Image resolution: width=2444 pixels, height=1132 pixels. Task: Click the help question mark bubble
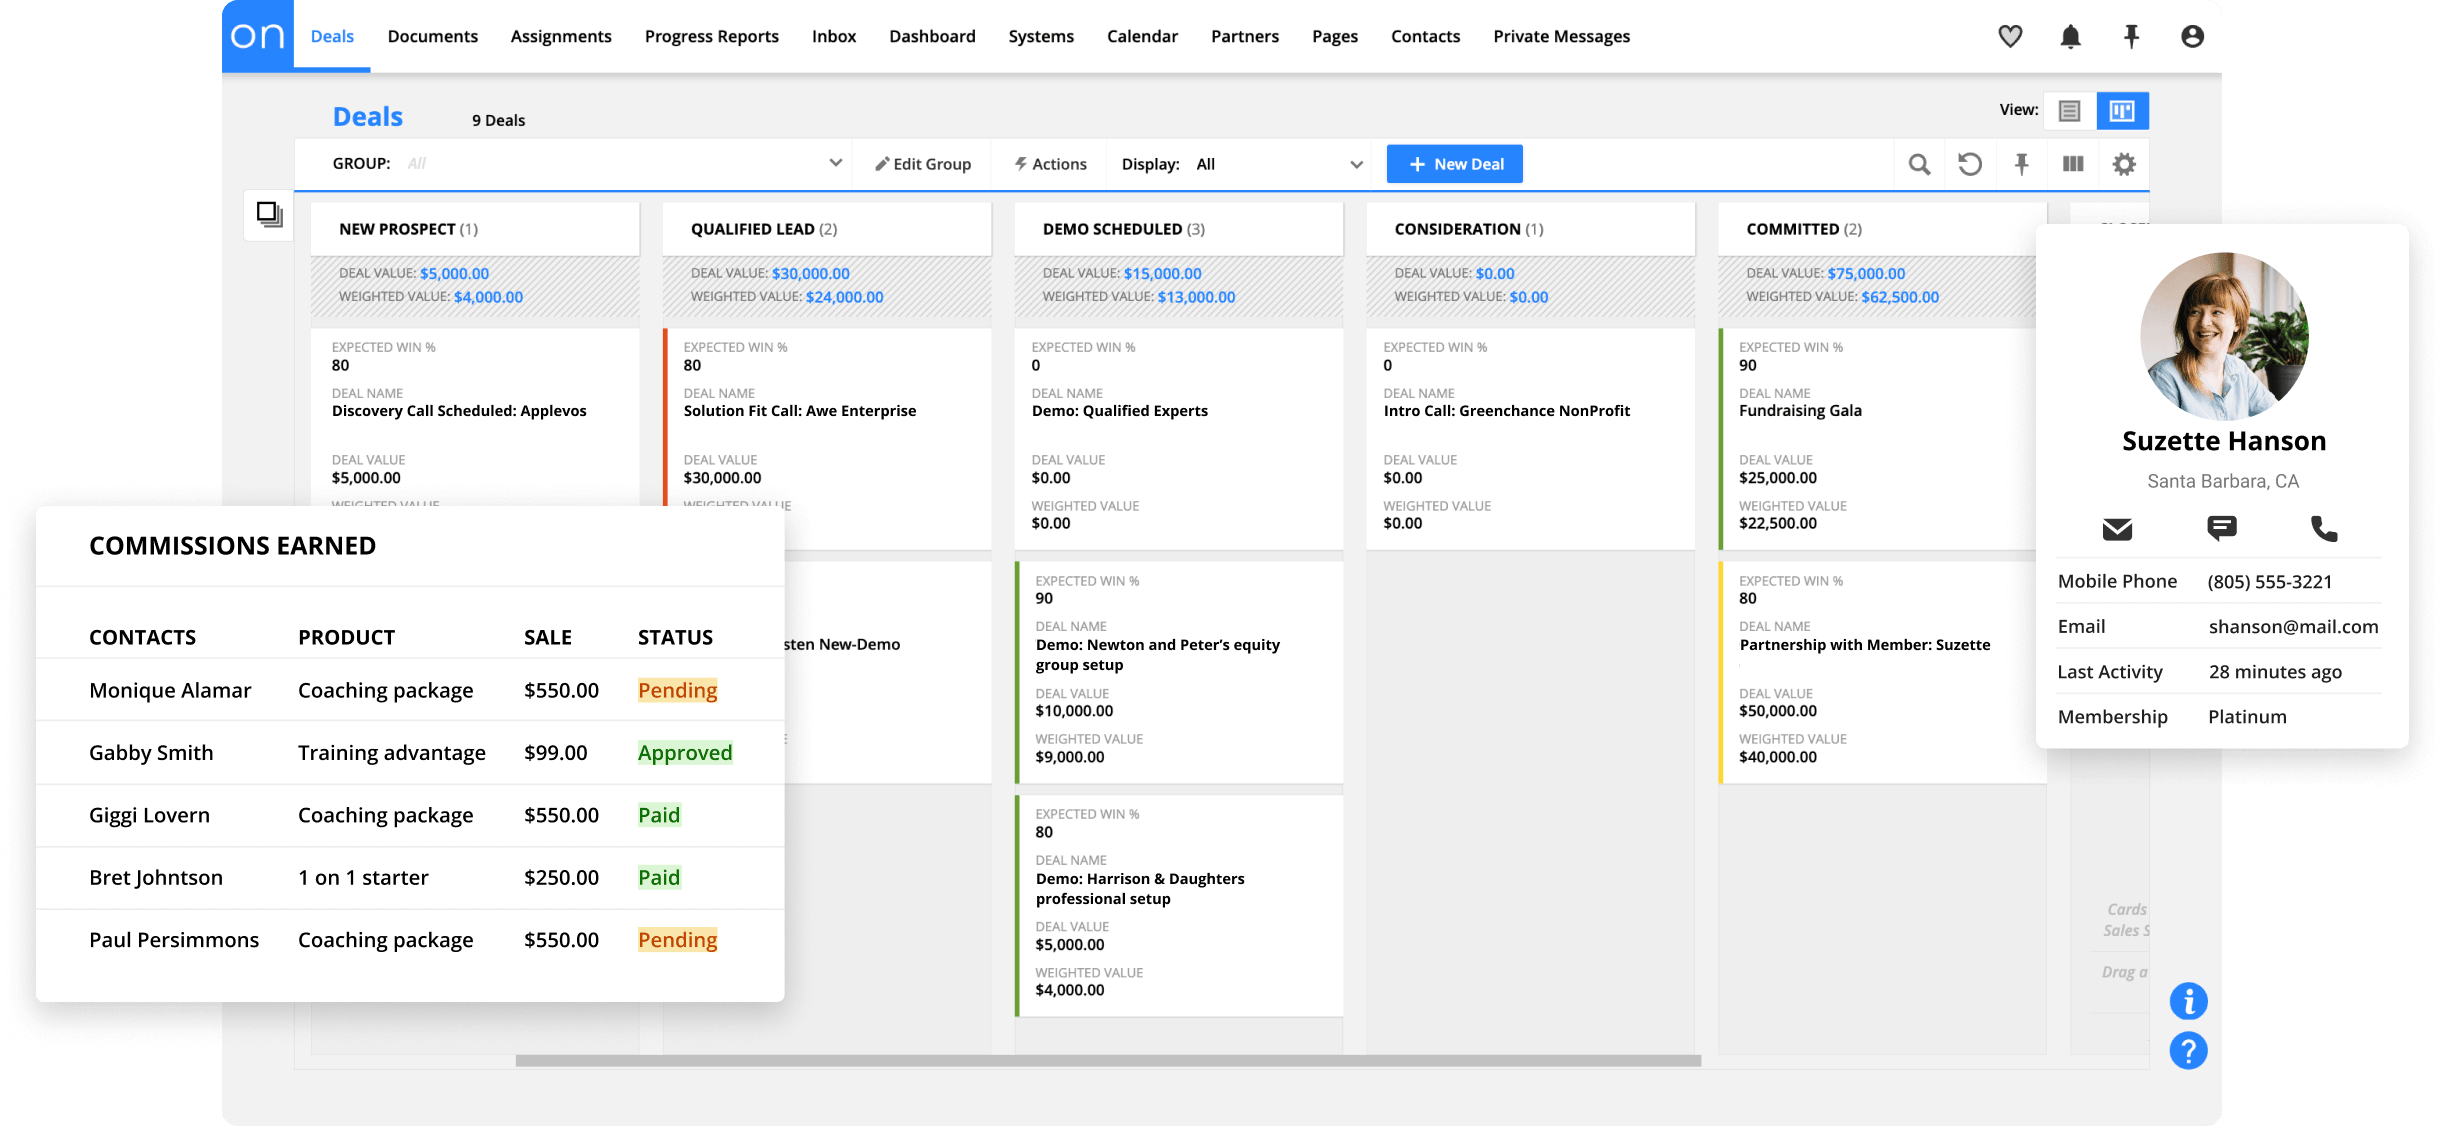pos(2189,1051)
